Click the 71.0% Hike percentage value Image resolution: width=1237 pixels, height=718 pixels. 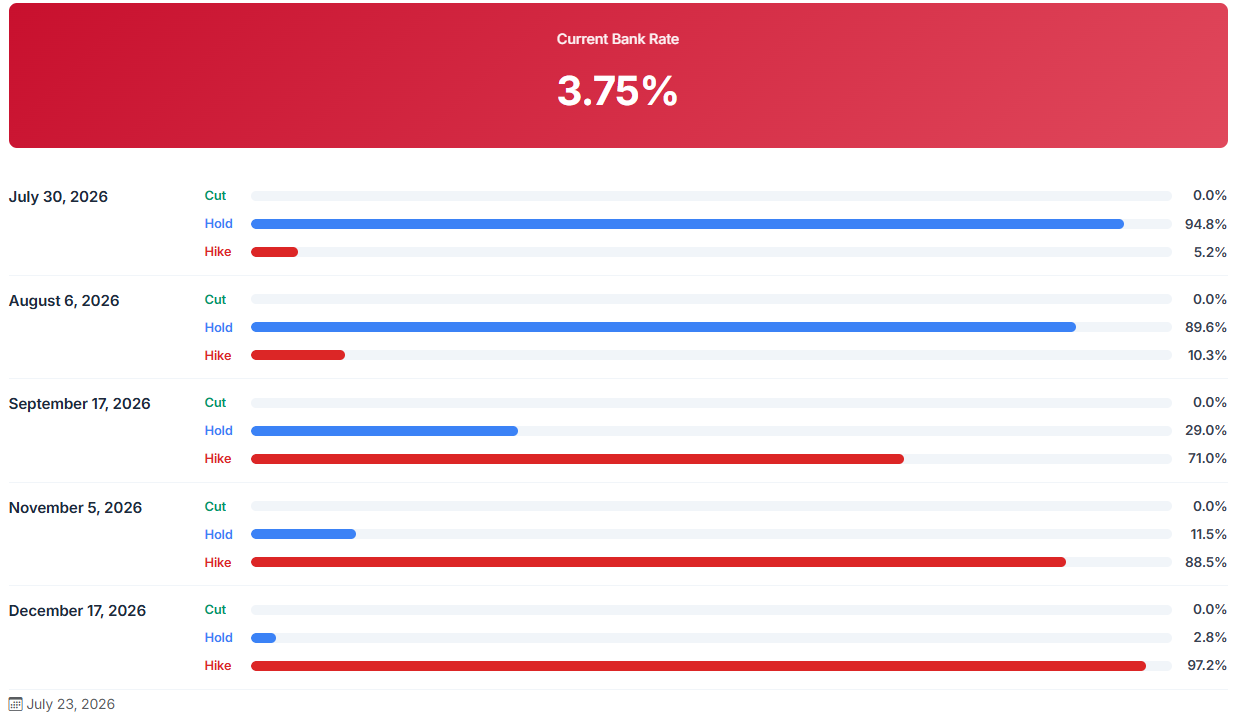[x=1207, y=459]
